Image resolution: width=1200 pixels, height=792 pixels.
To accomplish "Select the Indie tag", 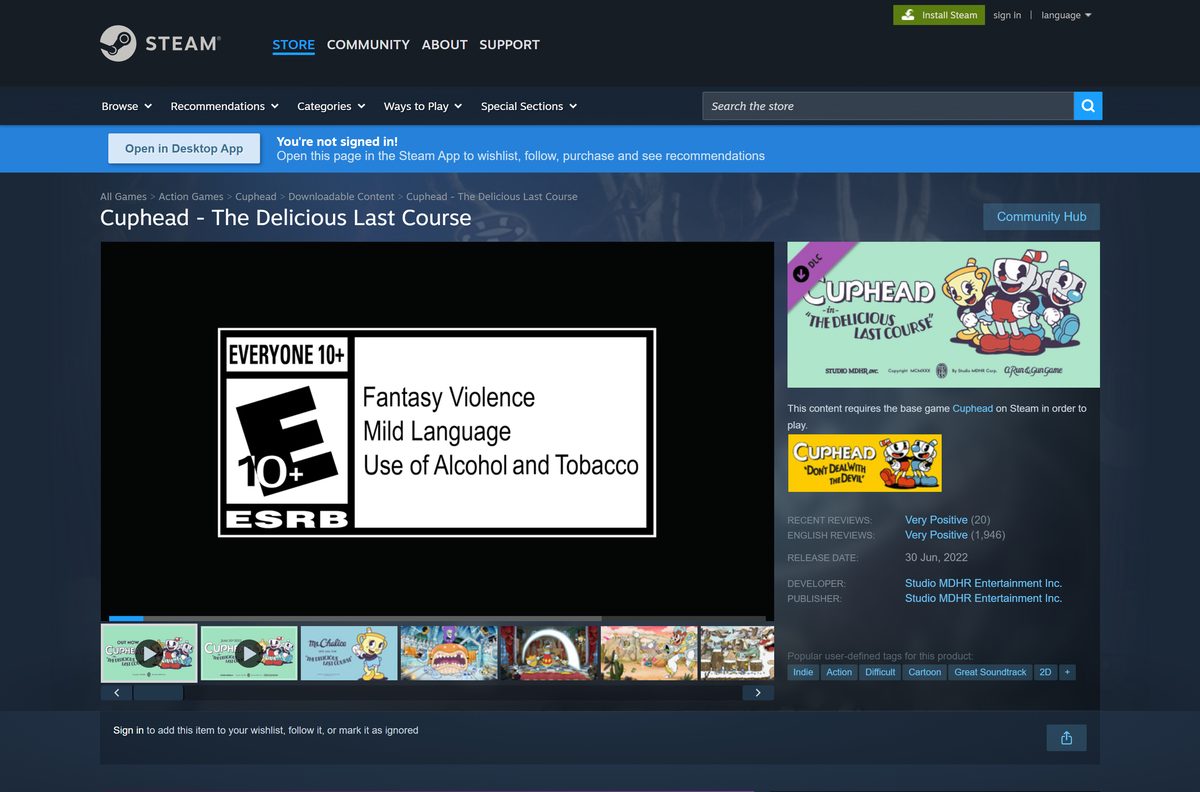I will [x=803, y=672].
